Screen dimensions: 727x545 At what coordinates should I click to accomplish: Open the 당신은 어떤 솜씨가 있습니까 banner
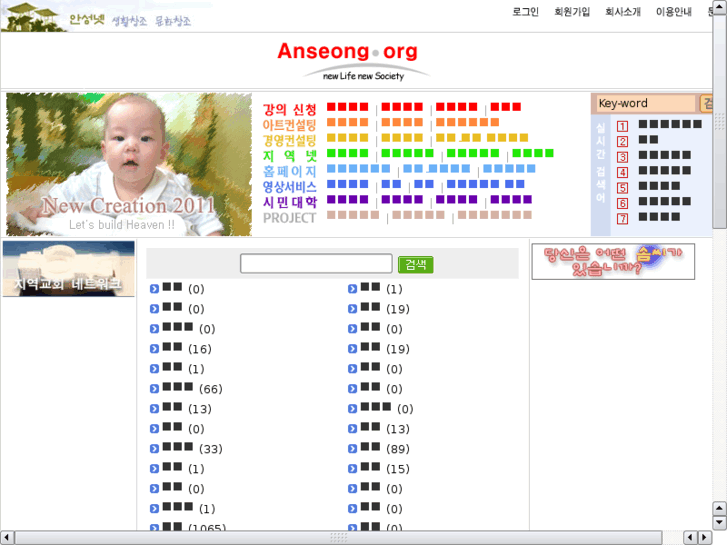(x=613, y=262)
